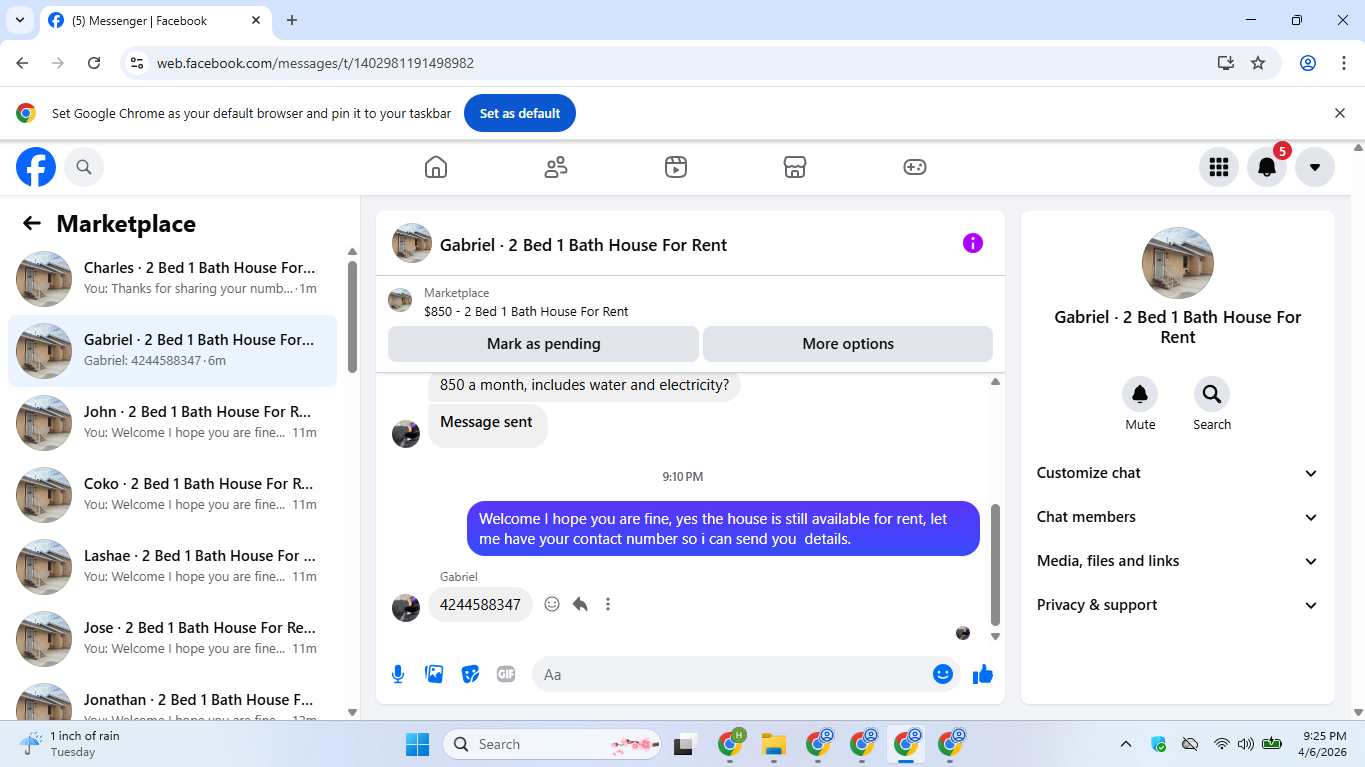This screenshot has height=767, width=1365.
Task: Send a thumbs-up like
Action: coord(983,674)
